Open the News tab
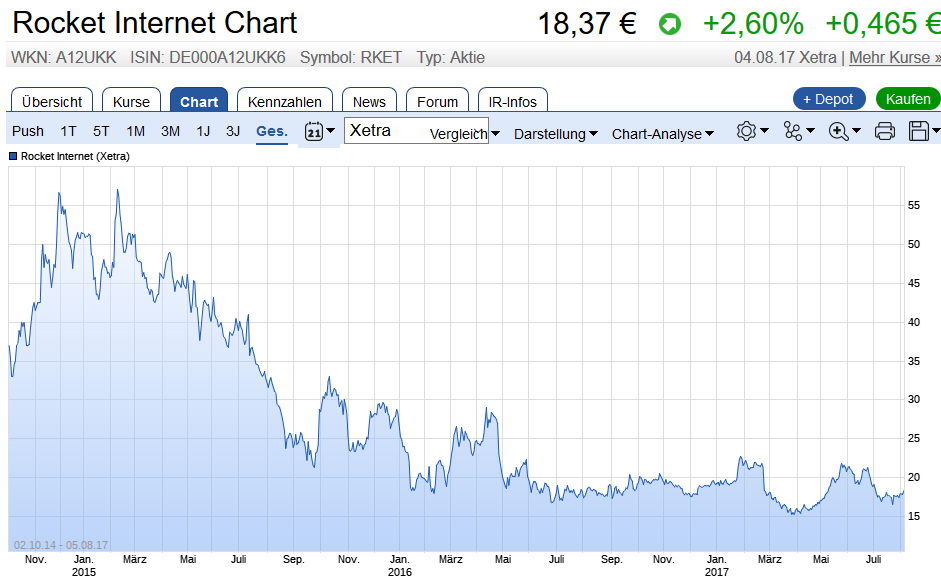Viewport: 941px width, 582px height. tap(369, 101)
